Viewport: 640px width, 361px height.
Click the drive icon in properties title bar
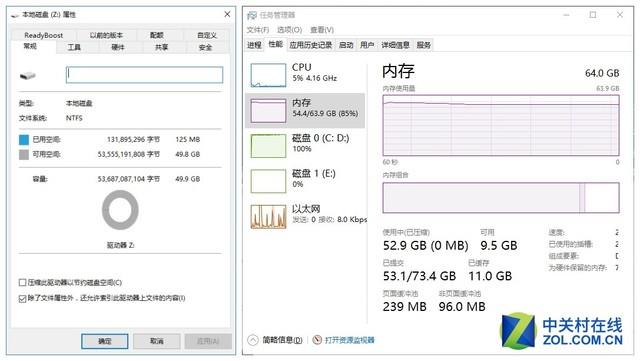[x=16, y=15]
